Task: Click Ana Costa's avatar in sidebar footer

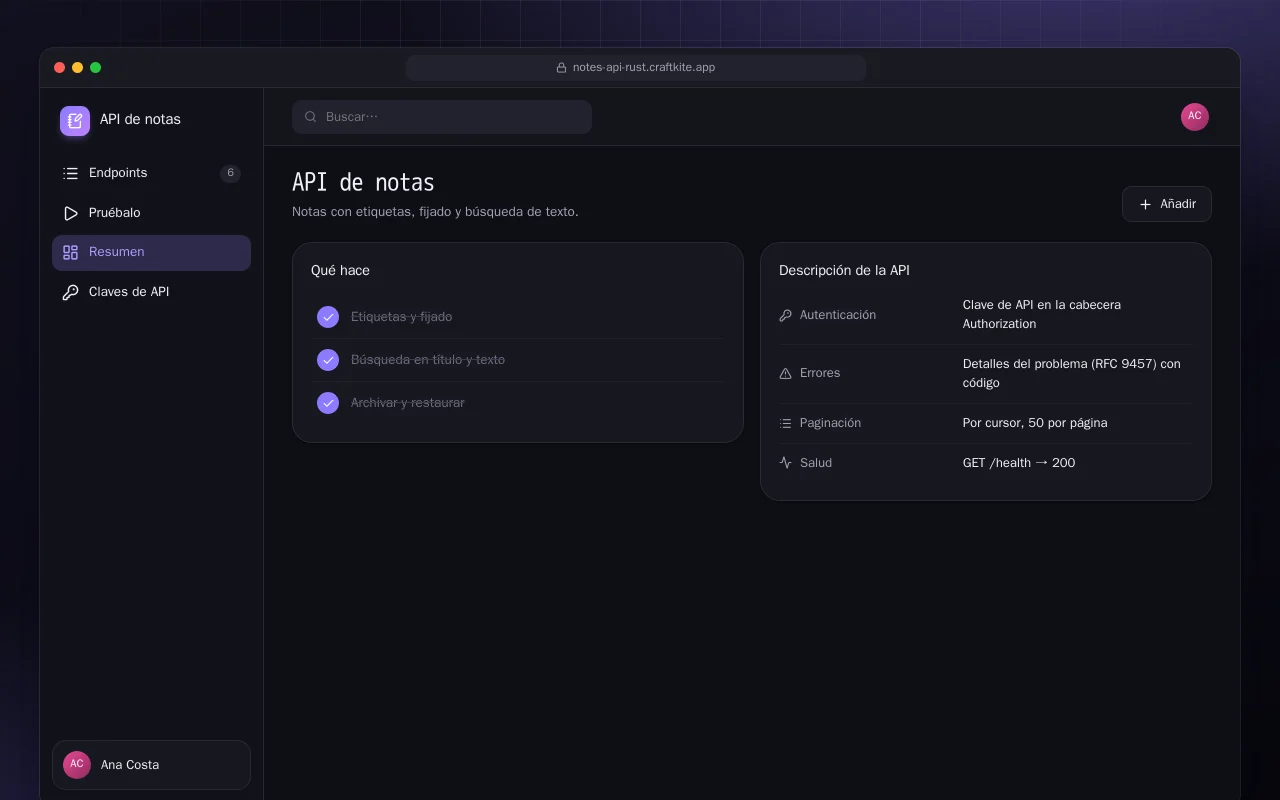Action: point(77,765)
